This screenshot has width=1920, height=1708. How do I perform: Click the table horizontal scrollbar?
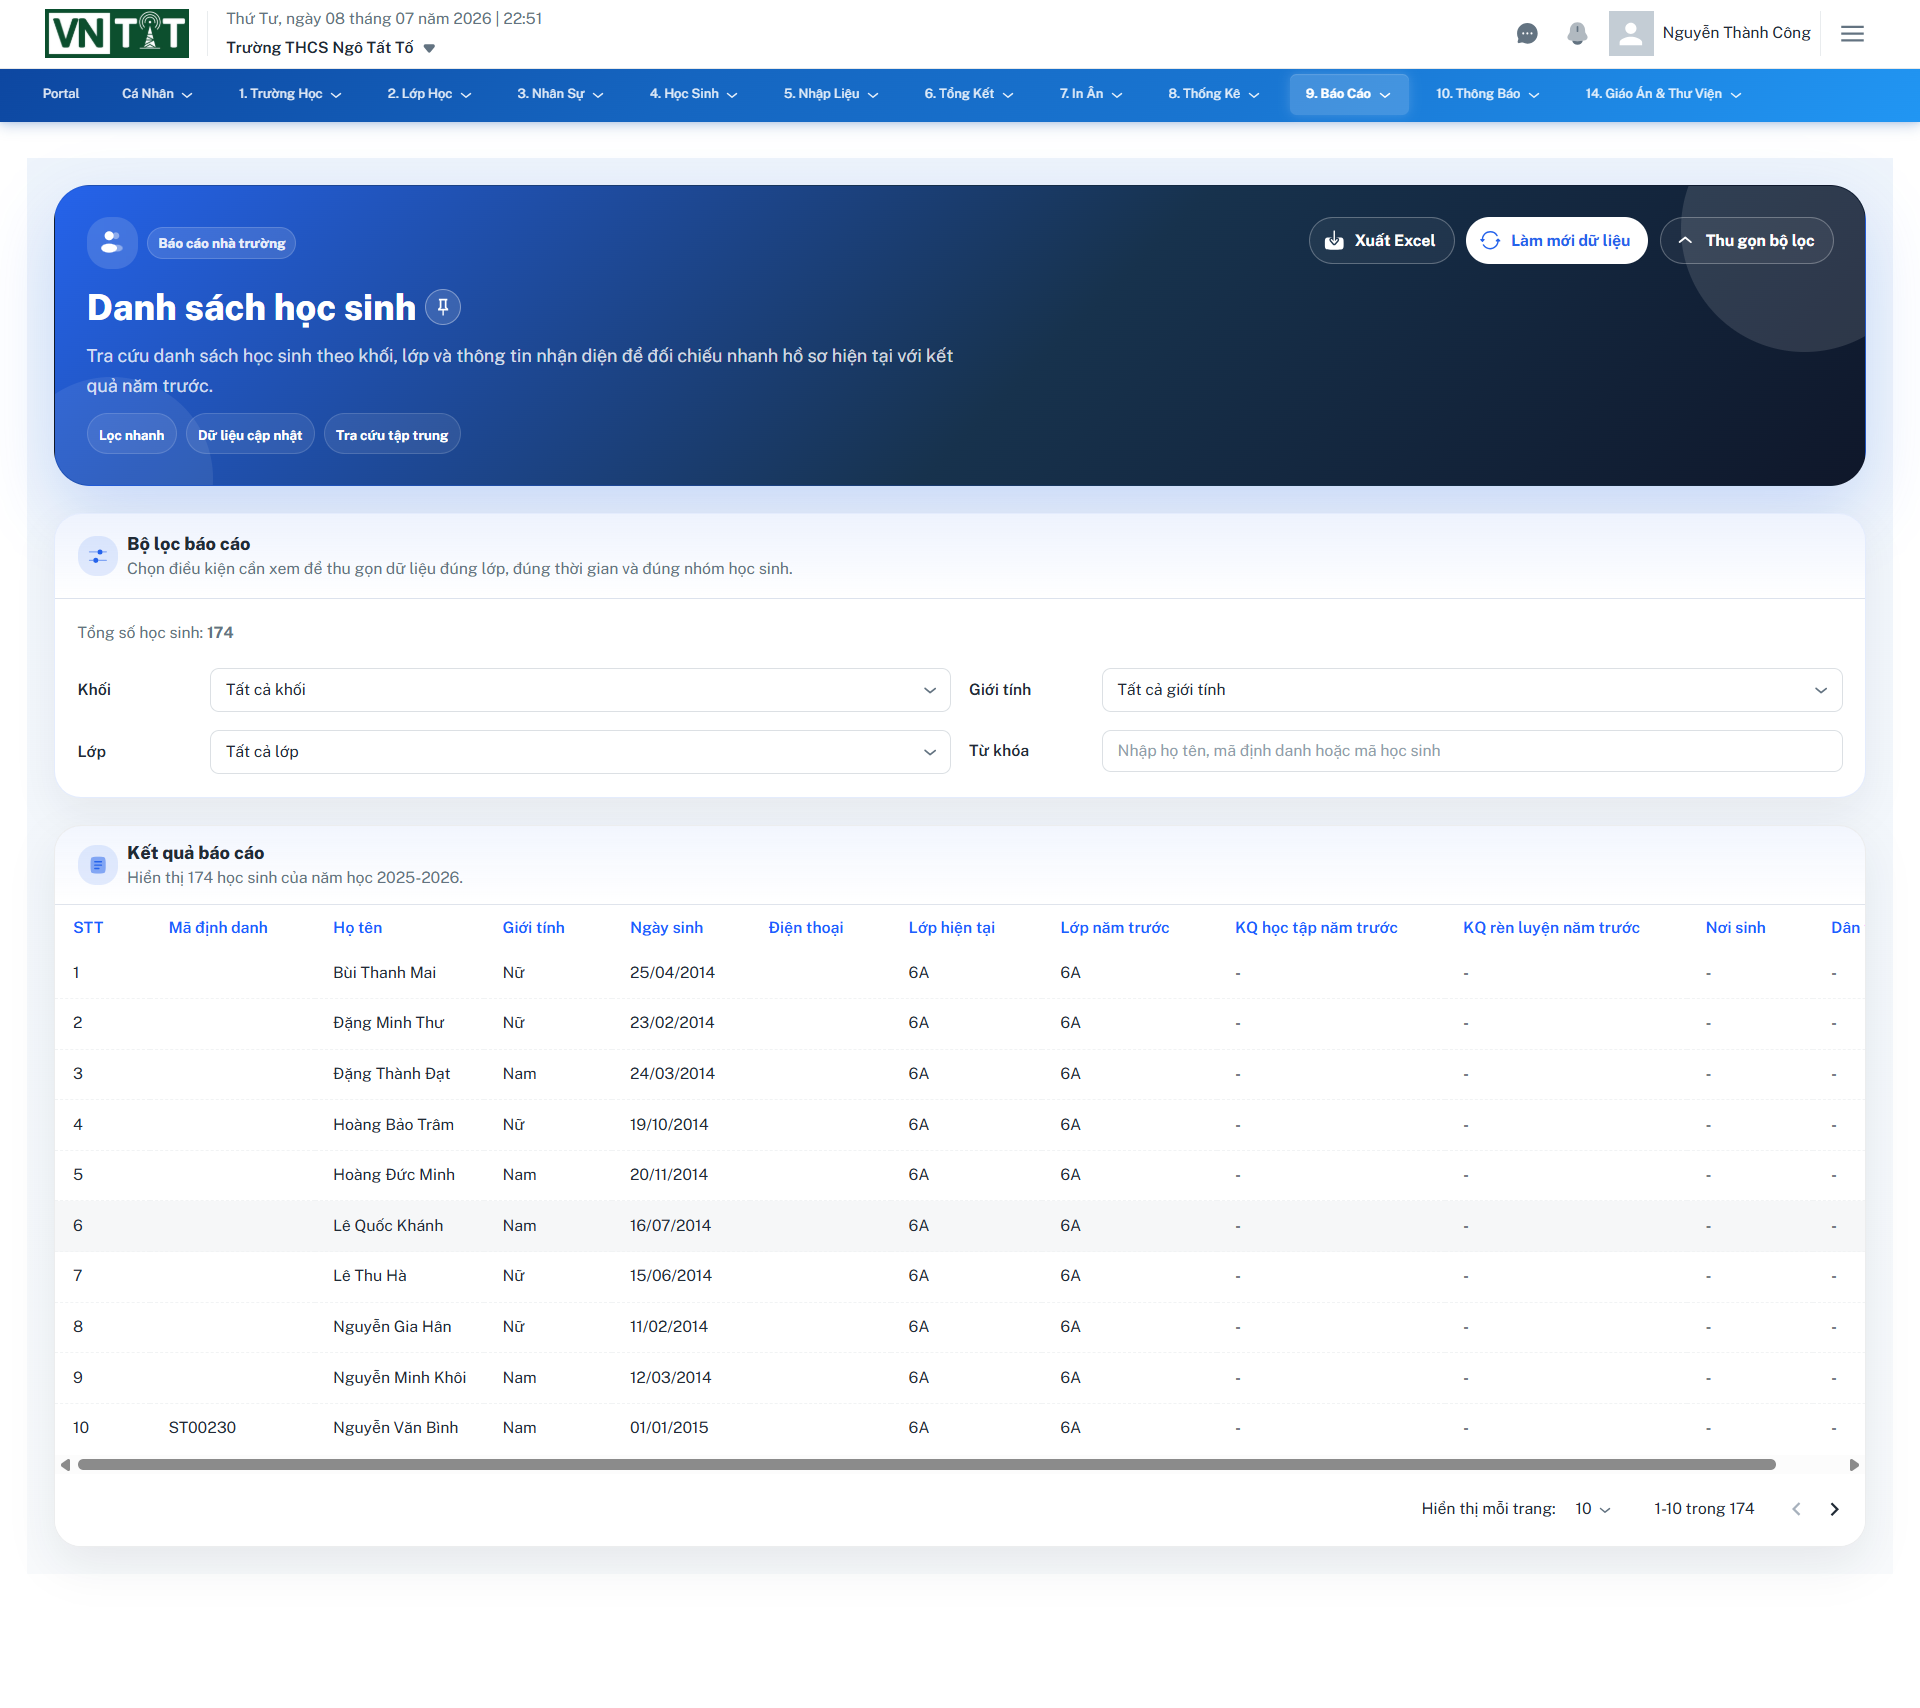coord(926,1465)
